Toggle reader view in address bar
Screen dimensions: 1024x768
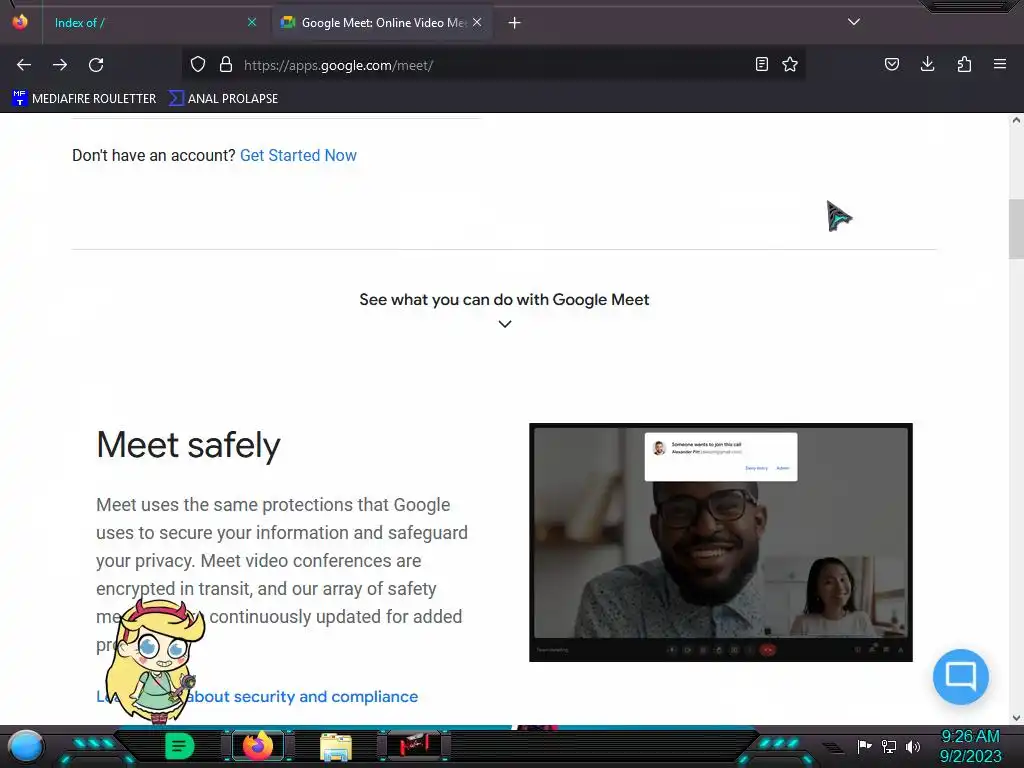tap(761, 64)
